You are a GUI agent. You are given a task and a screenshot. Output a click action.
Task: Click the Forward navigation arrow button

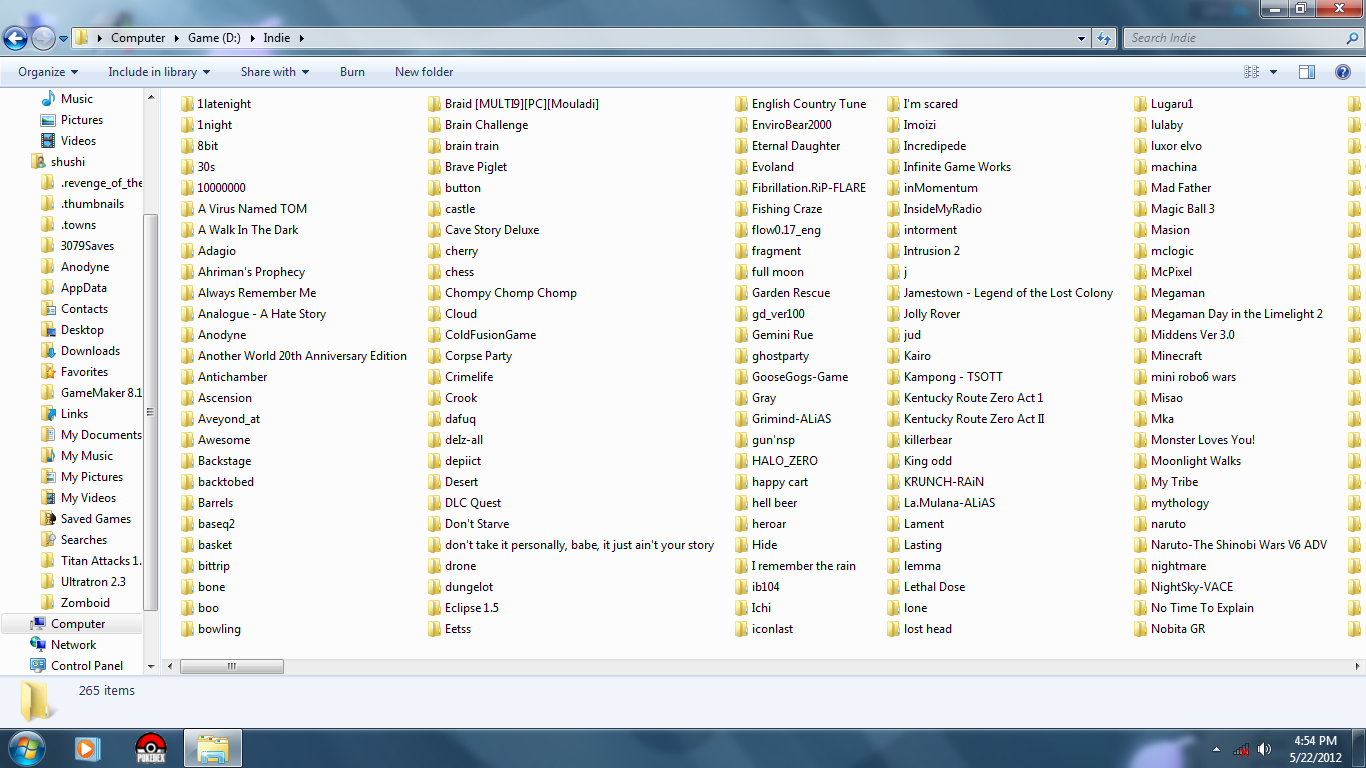click(x=43, y=39)
